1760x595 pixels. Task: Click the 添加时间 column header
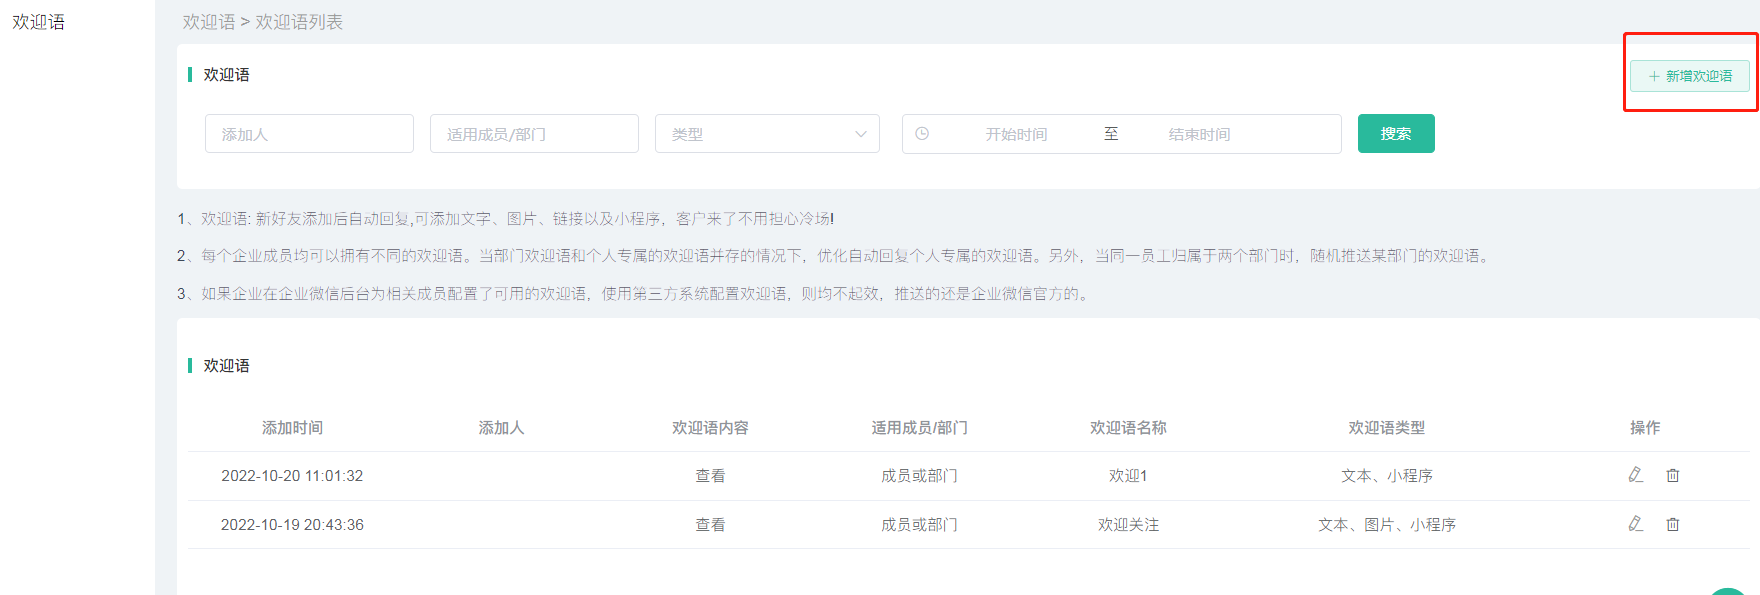coord(292,428)
